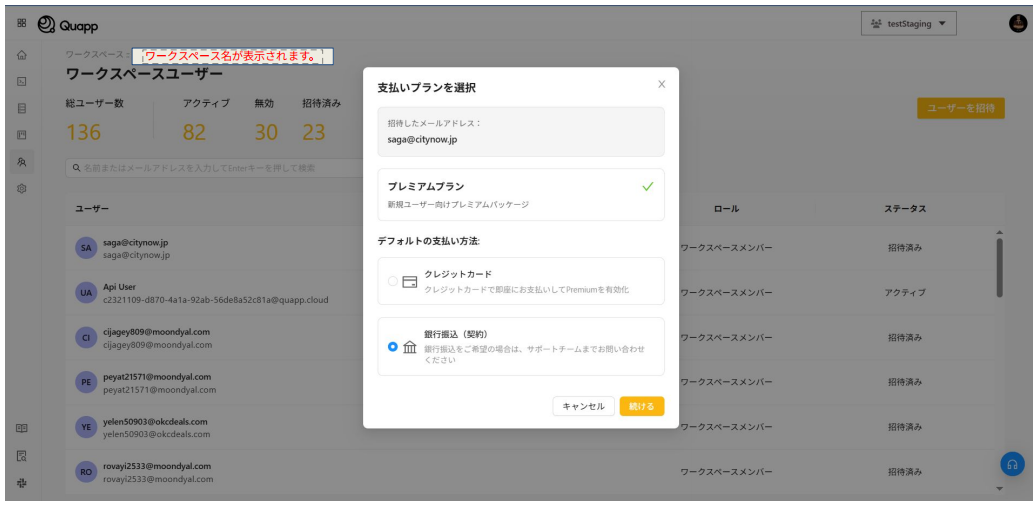The width and height of the screenshot is (1036, 505).
Task: Open the settings gear sidebar icon
Action: (x=22, y=188)
